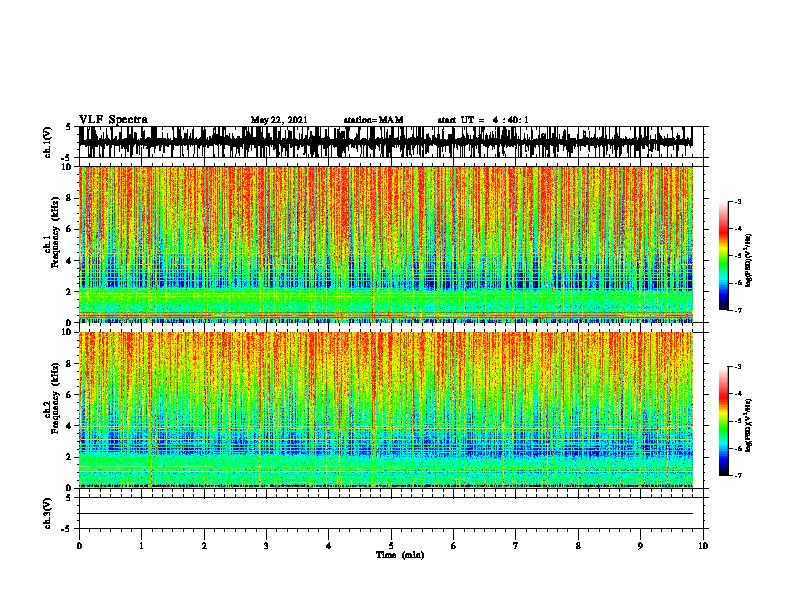Image resolution: width=792 pixels, height=612 pixels.
Task: Click the ch.1 color scale bar
Action: (x=724, y=256)
